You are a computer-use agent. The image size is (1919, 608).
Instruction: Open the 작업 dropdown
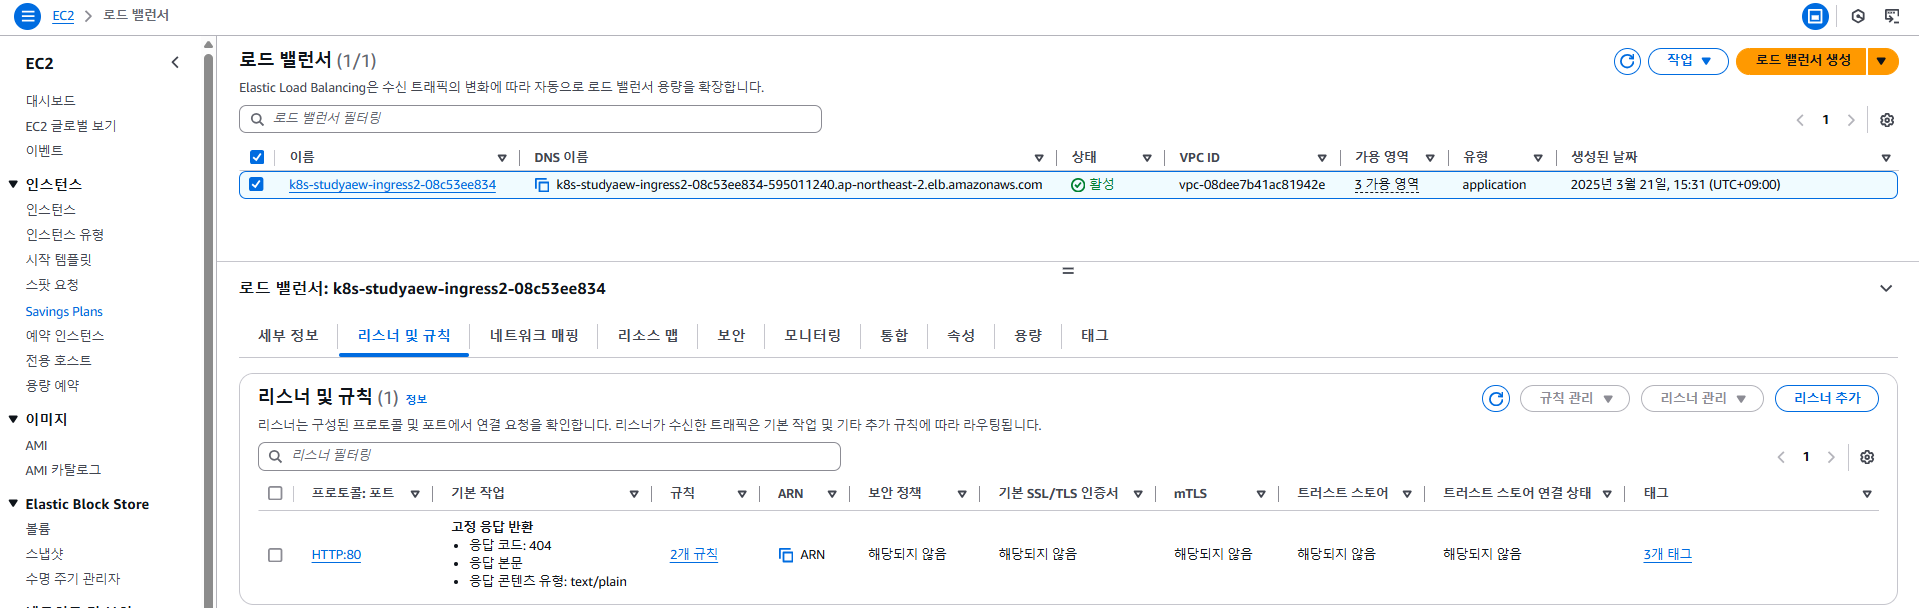point(1688,61)
